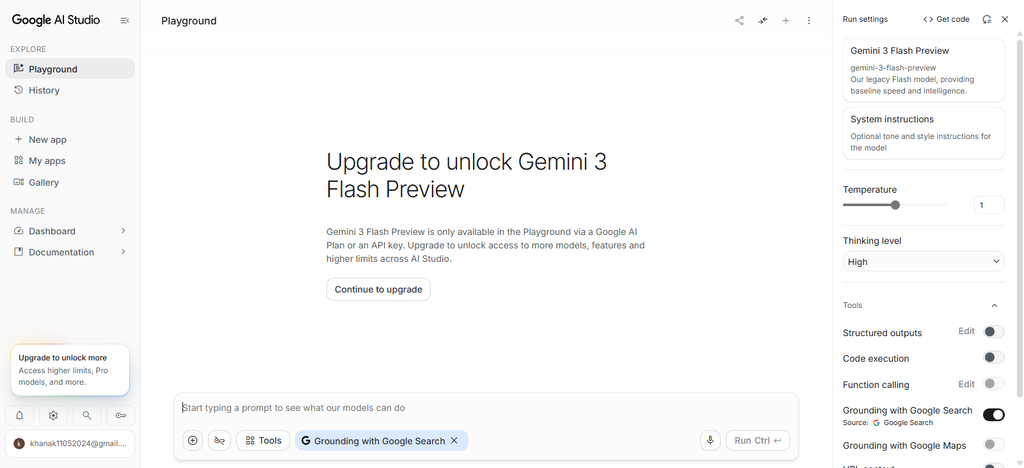Open the API key icon at sidebar bottom
The width and height of the screenshot is (1024, 468).
coord(121,415)
